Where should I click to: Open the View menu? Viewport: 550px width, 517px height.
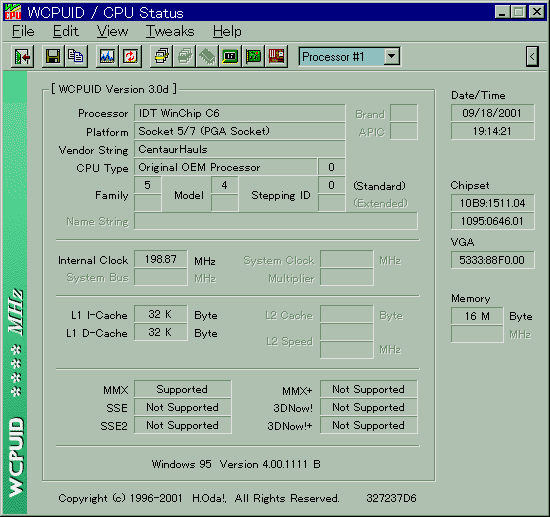coord(113,32)
